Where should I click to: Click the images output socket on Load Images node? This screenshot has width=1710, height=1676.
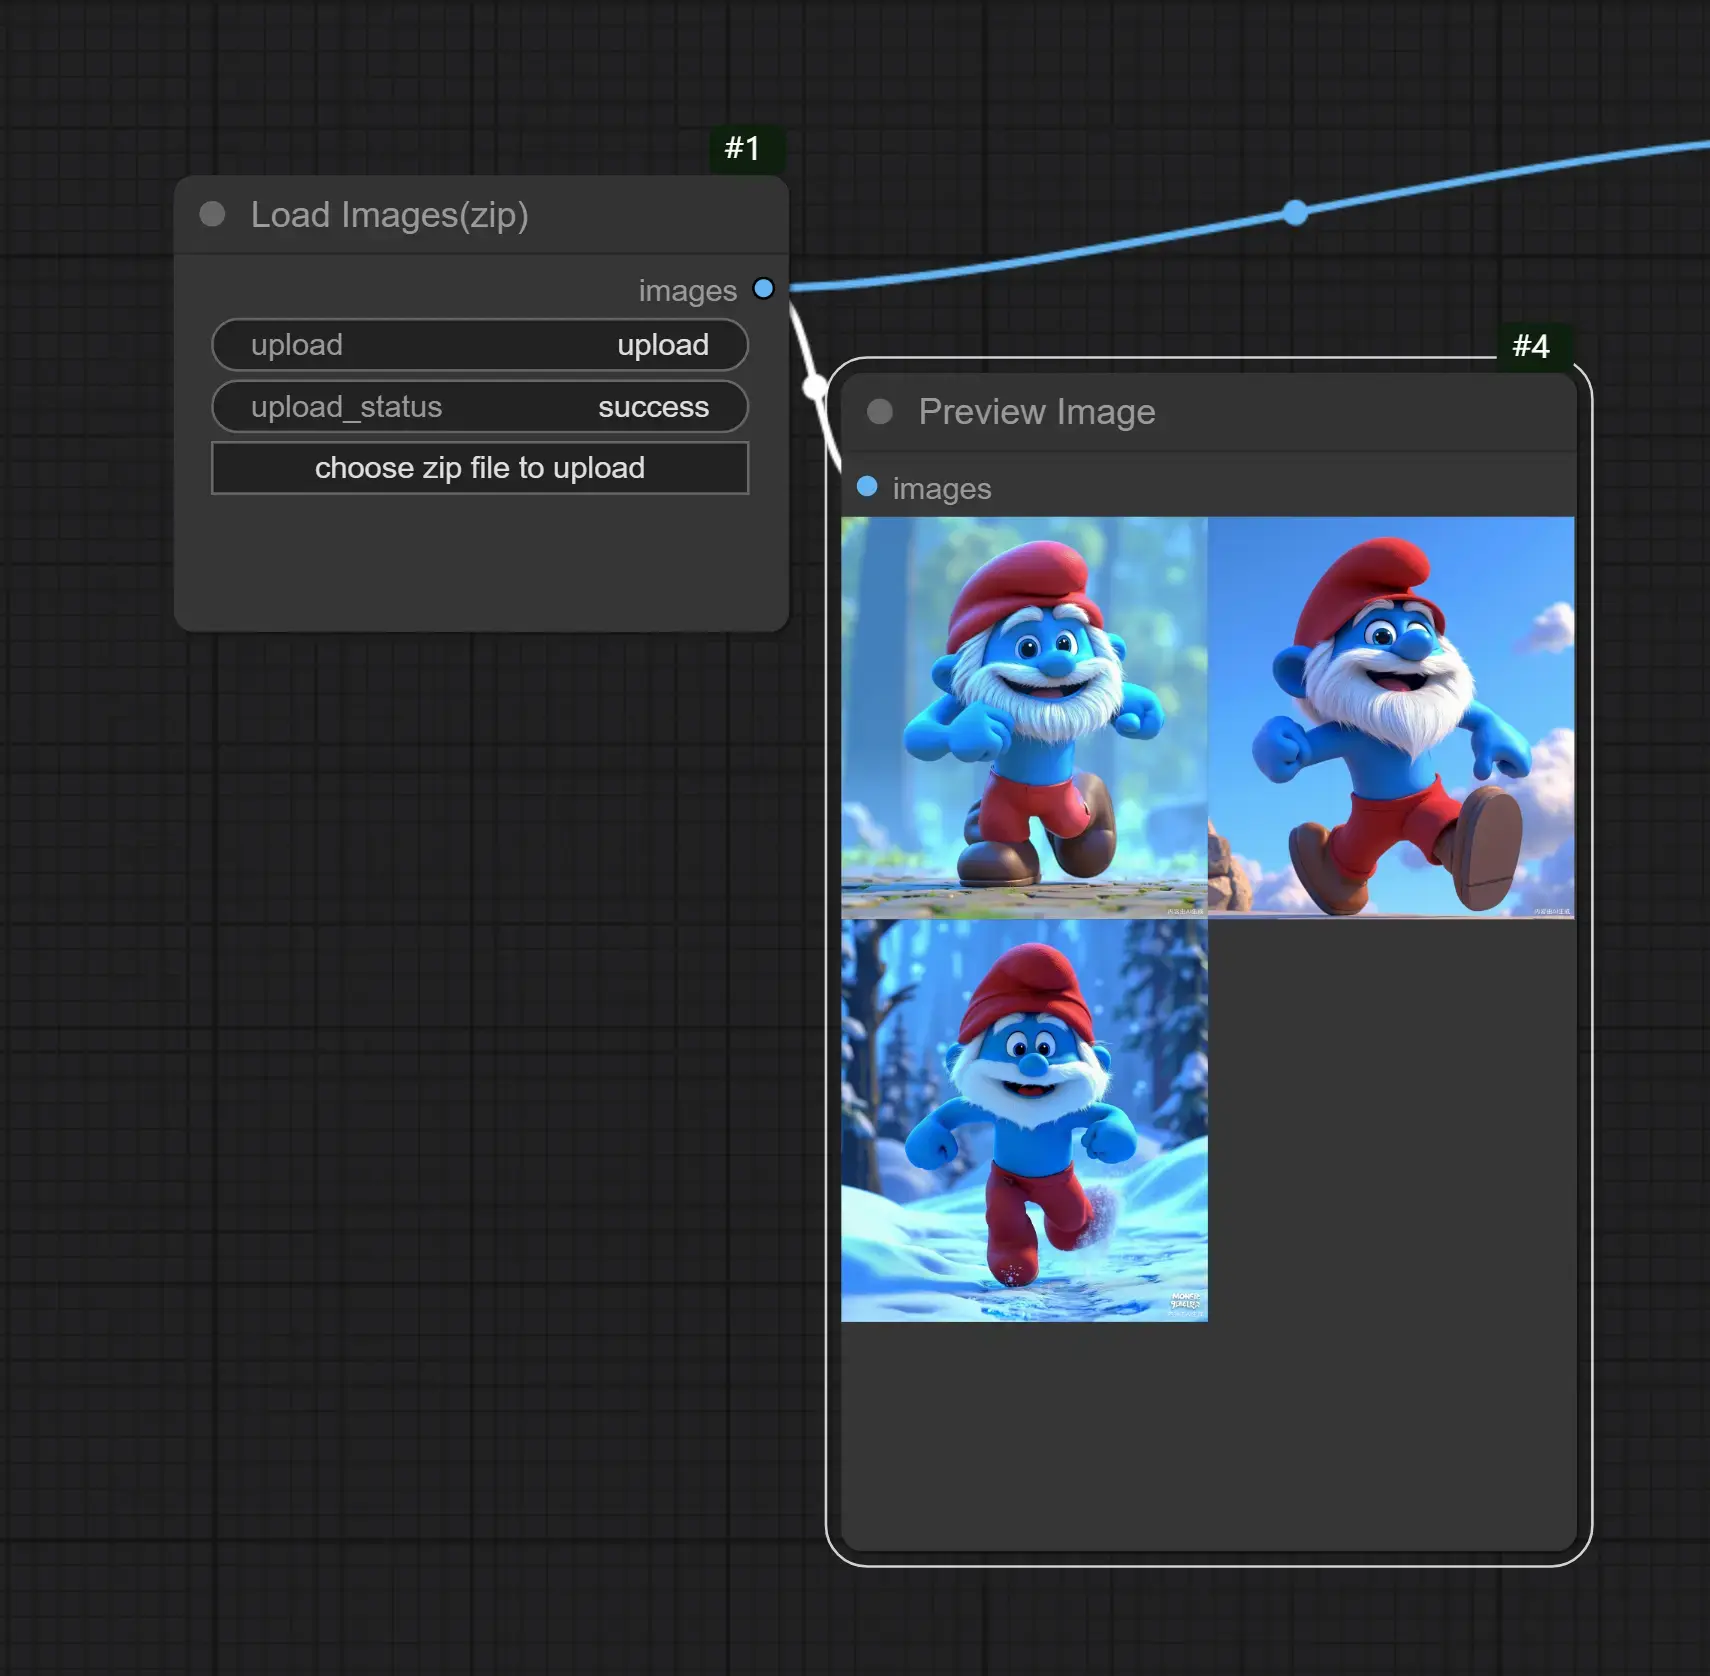(x=764, y=289)
